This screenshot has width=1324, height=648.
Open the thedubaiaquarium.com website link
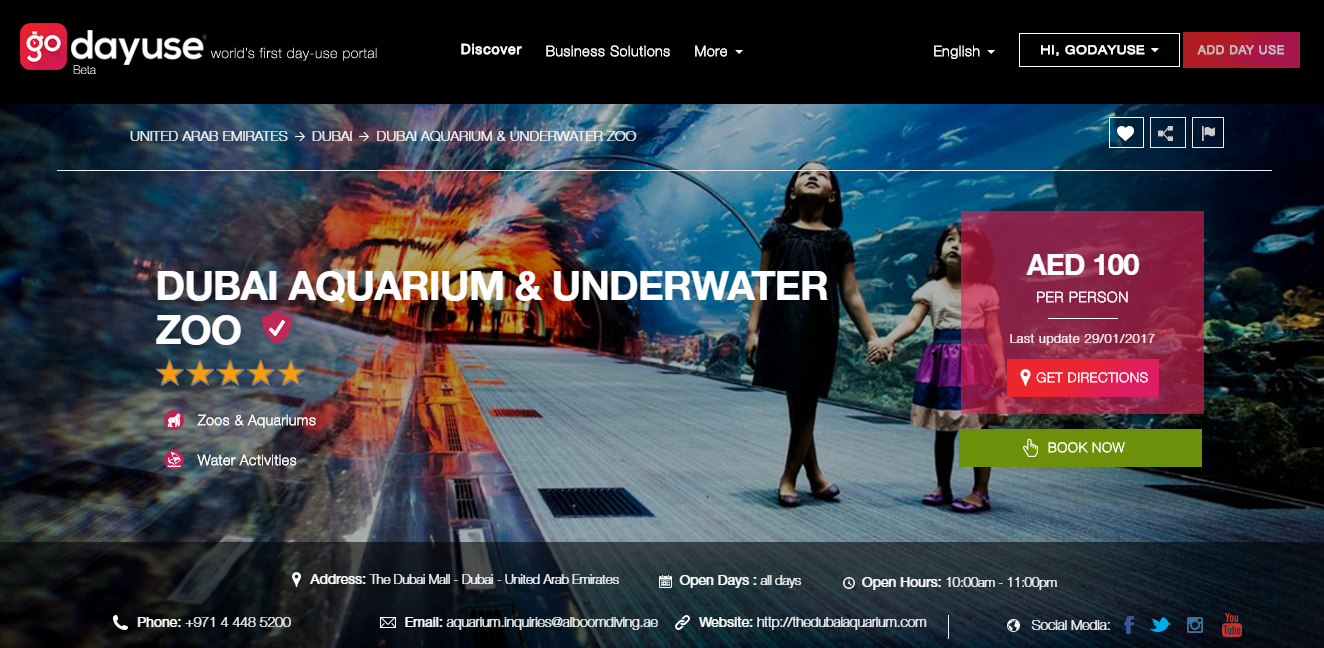tap(842, 622)
